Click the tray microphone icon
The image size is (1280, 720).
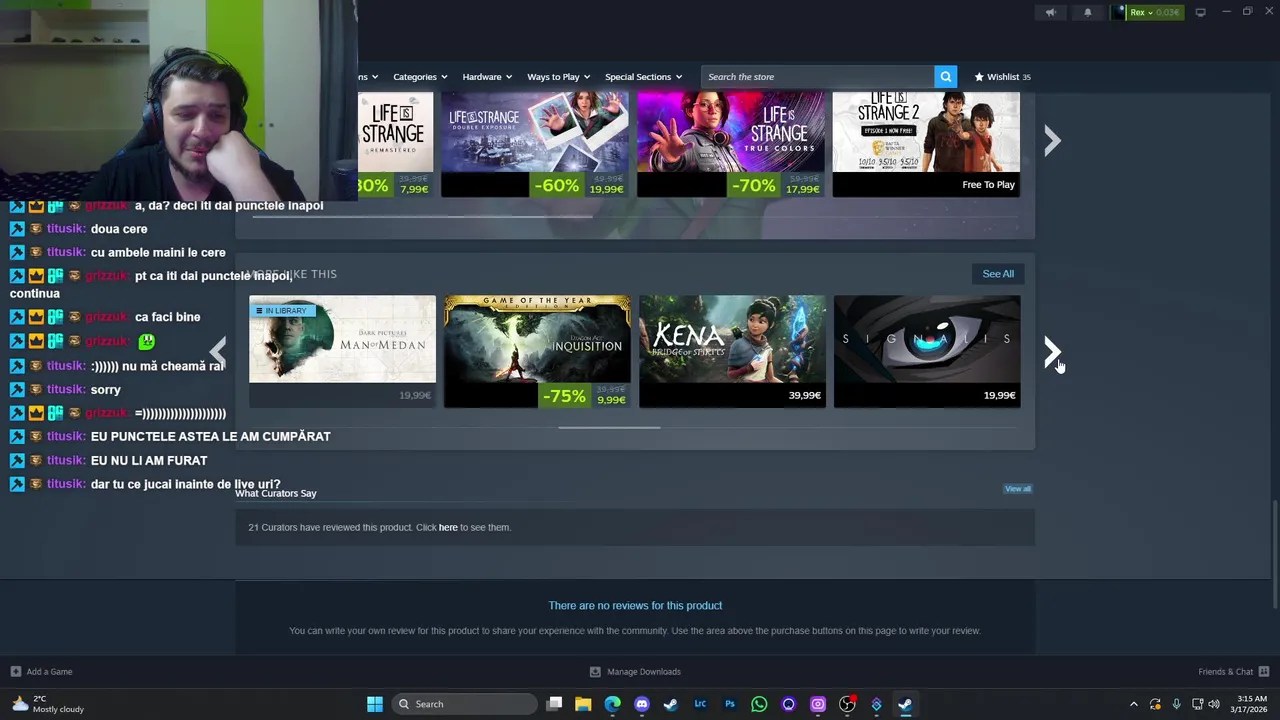click(1176, 704)
